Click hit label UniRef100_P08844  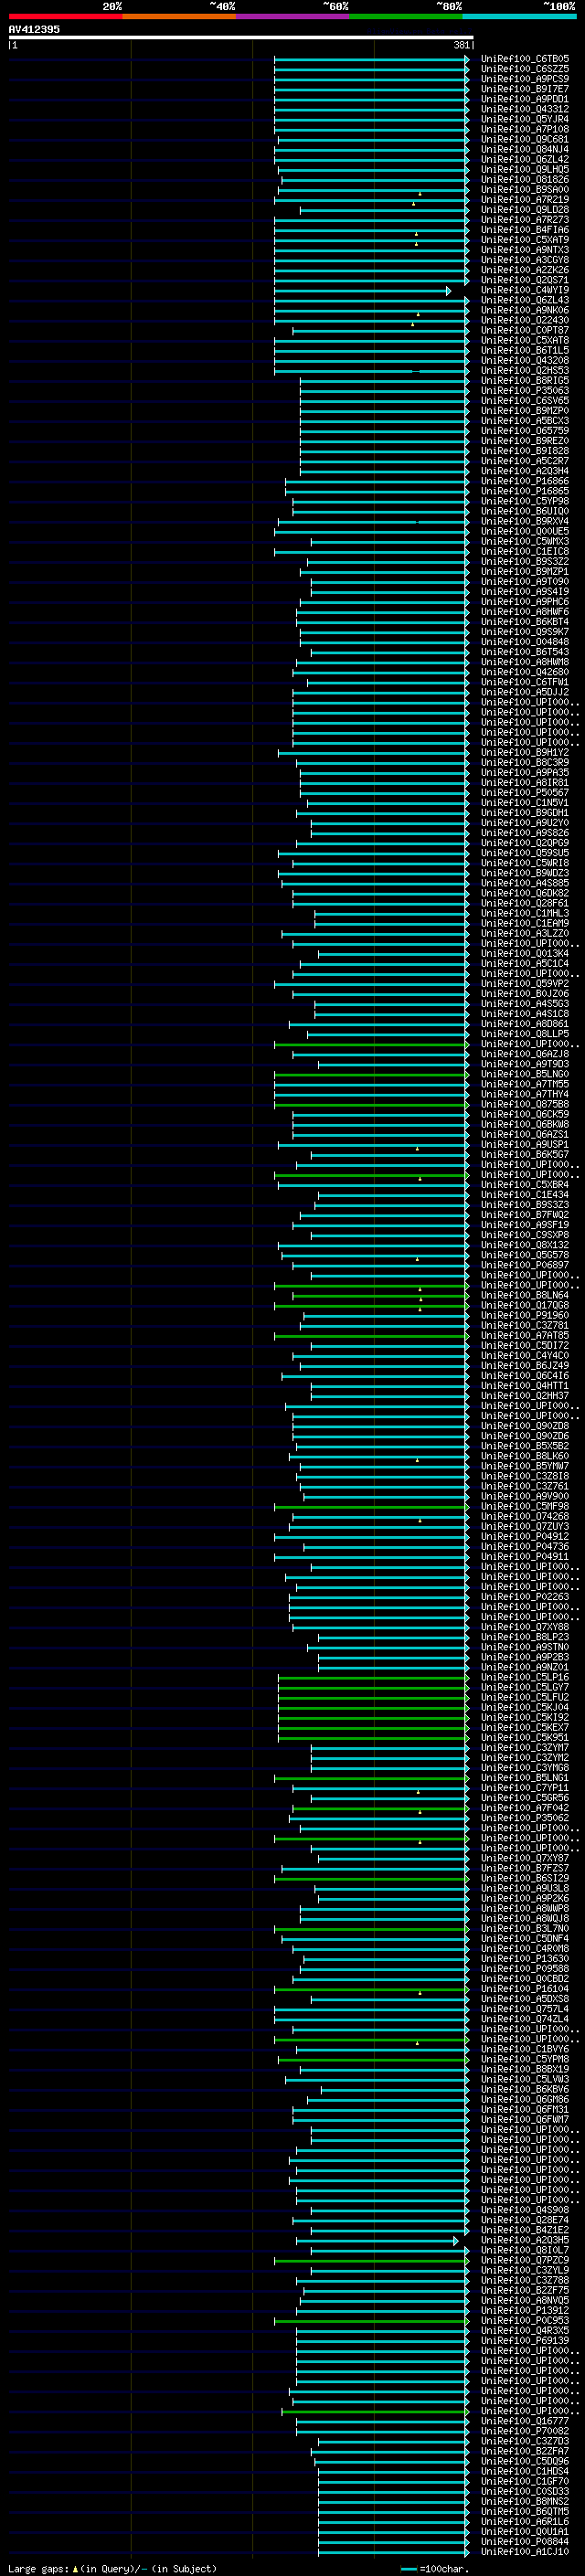coord(524,2542)
